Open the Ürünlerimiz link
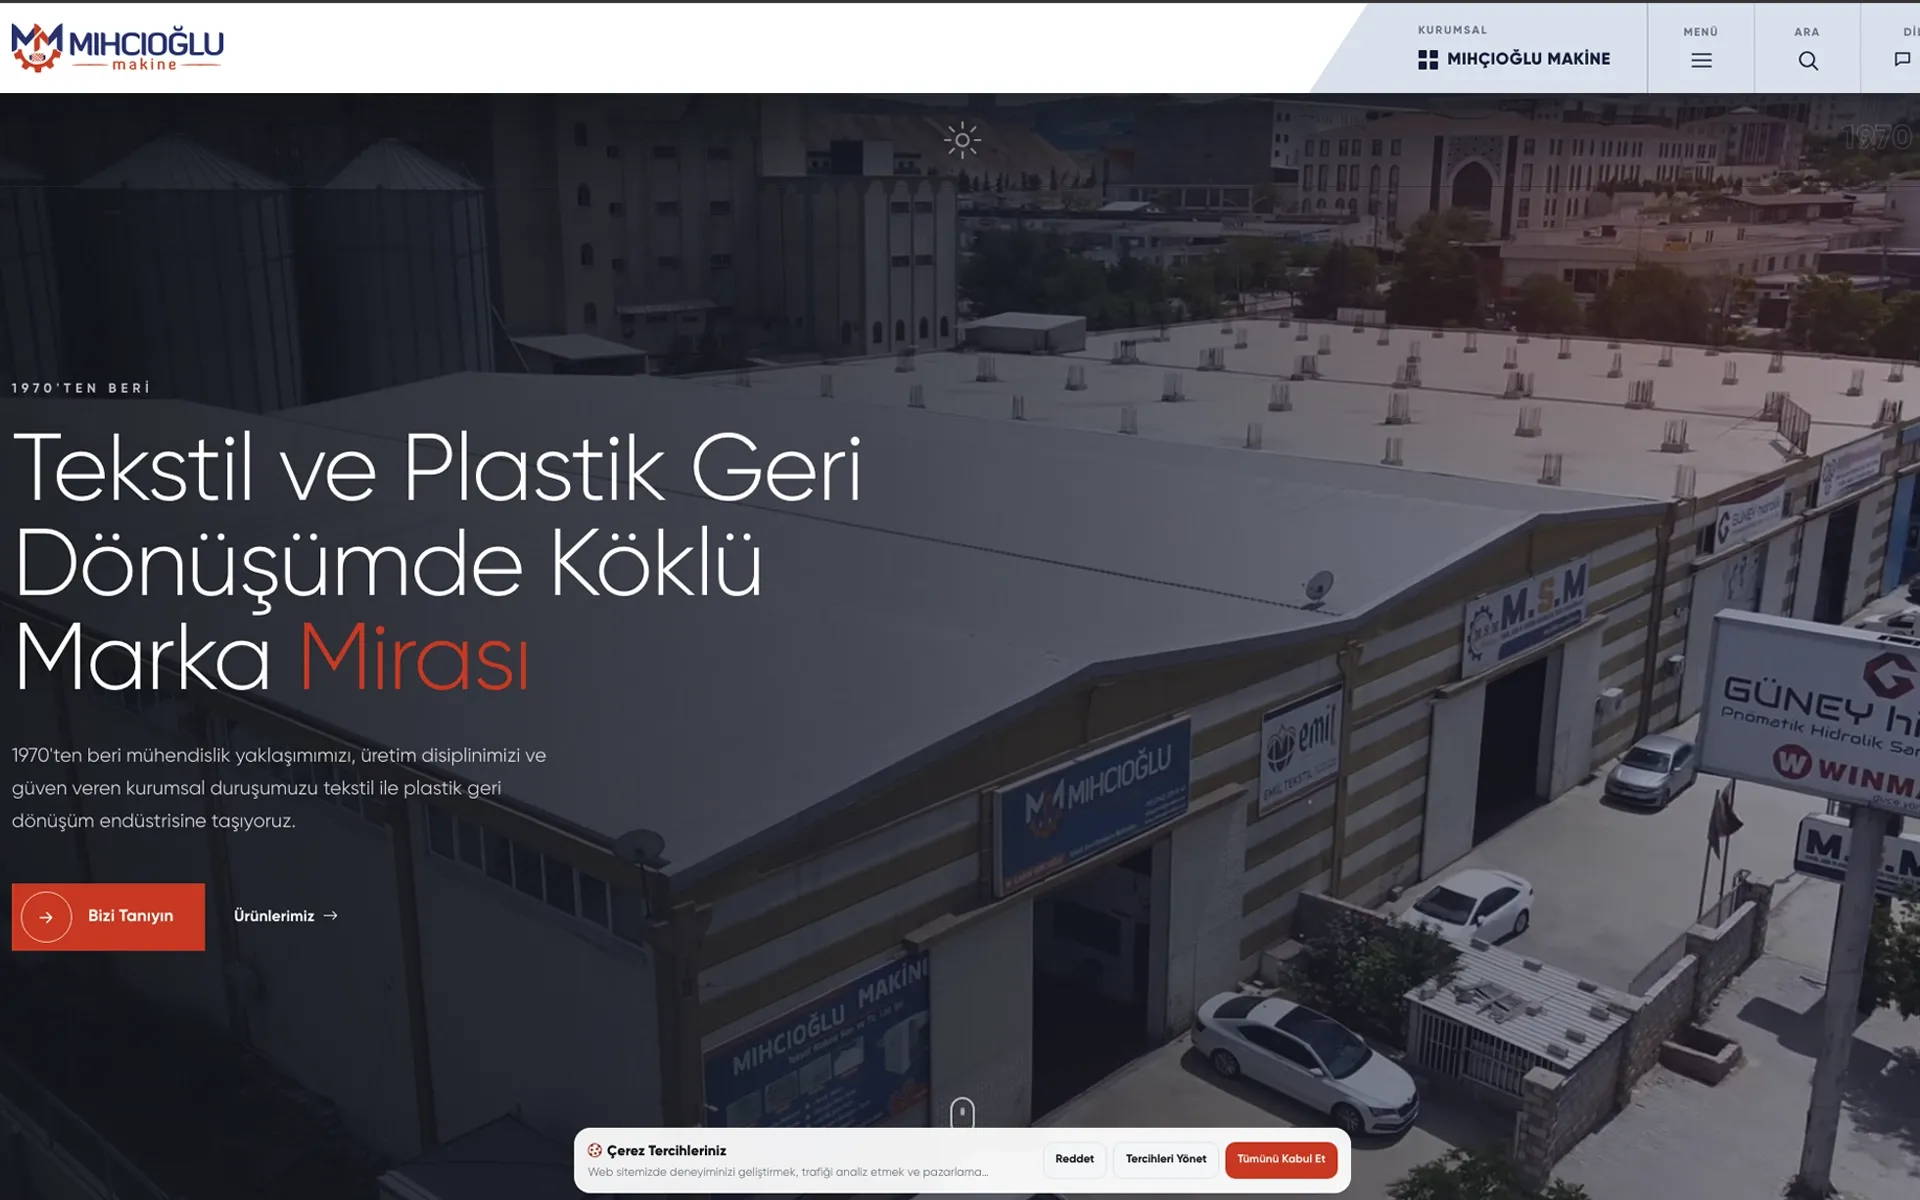Viewport: 1920px width, 1200px height. [286, 916]
